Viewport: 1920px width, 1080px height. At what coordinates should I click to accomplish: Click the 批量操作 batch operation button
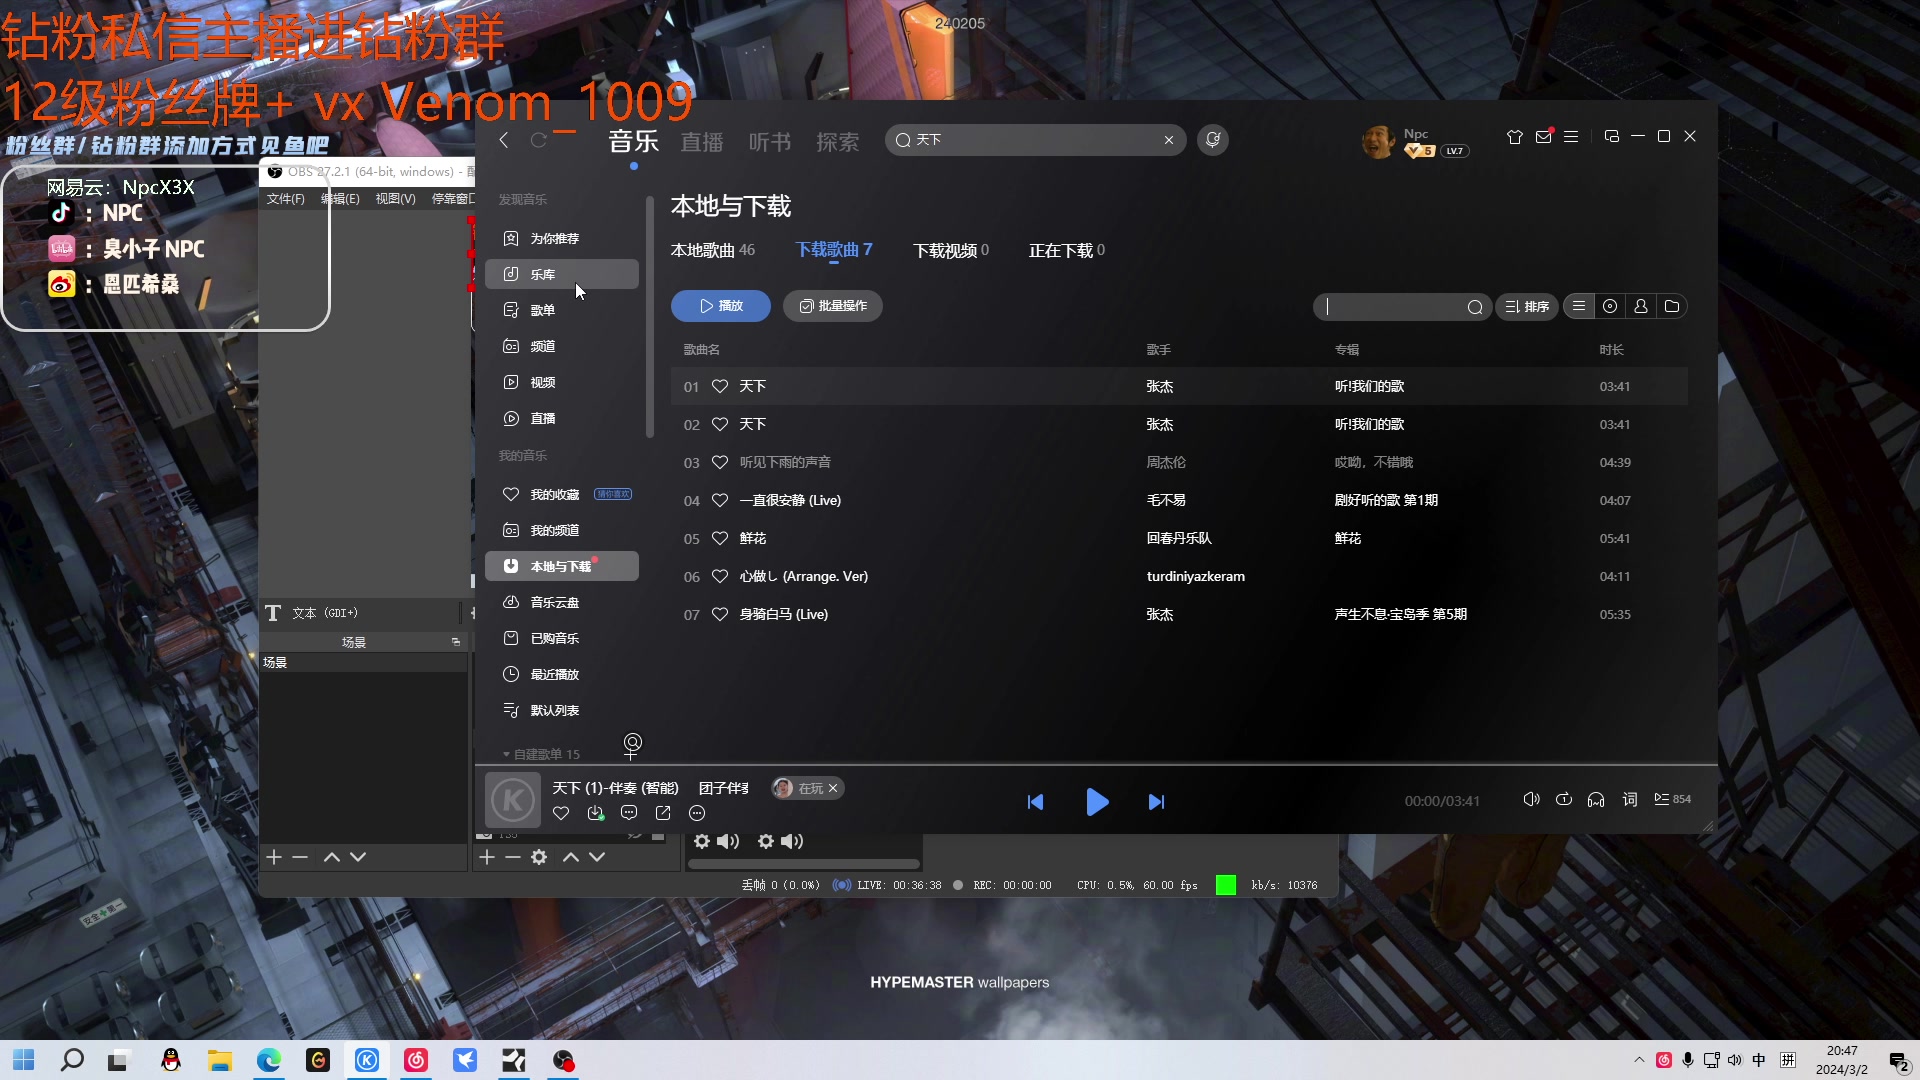point(833,306)
